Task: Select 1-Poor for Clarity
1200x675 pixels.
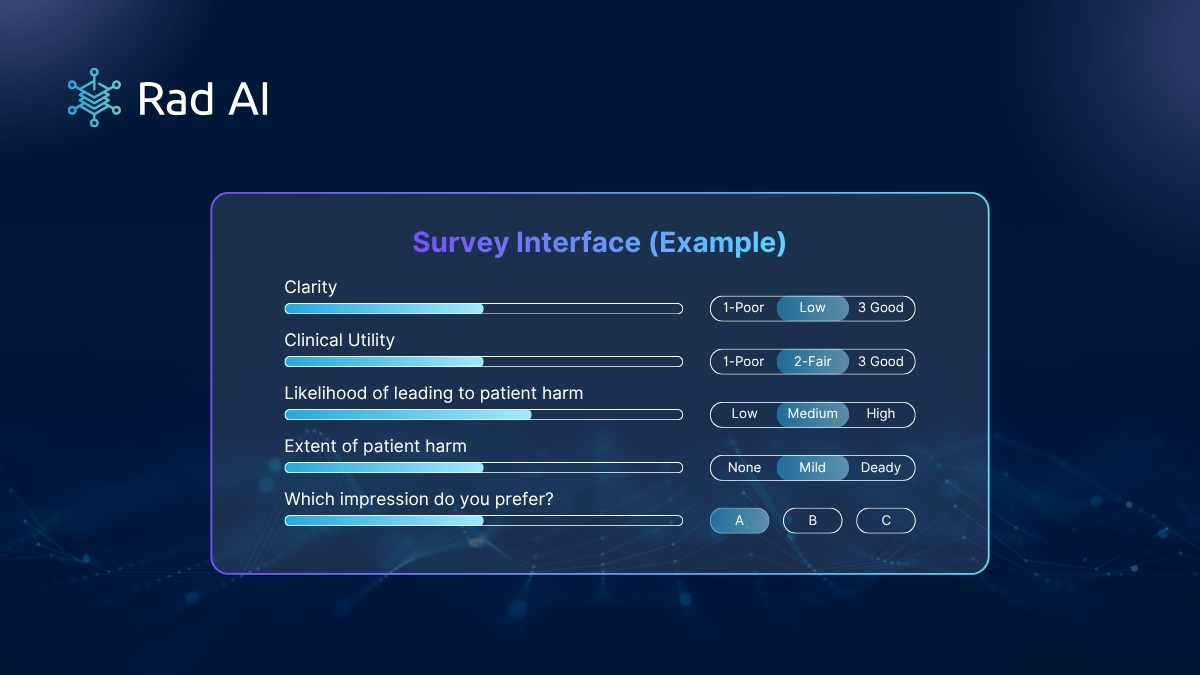Action: click(743, 308)
